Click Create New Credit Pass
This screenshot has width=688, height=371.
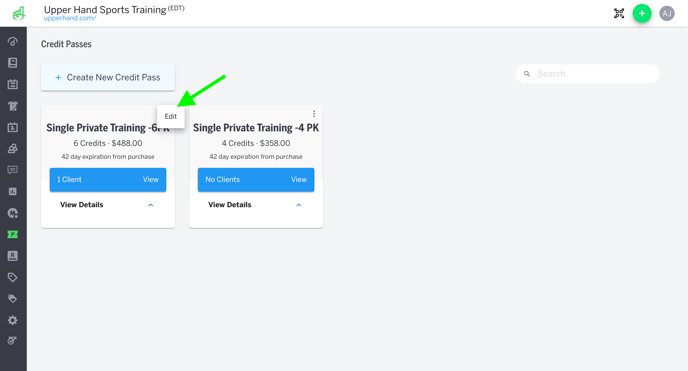108,78
